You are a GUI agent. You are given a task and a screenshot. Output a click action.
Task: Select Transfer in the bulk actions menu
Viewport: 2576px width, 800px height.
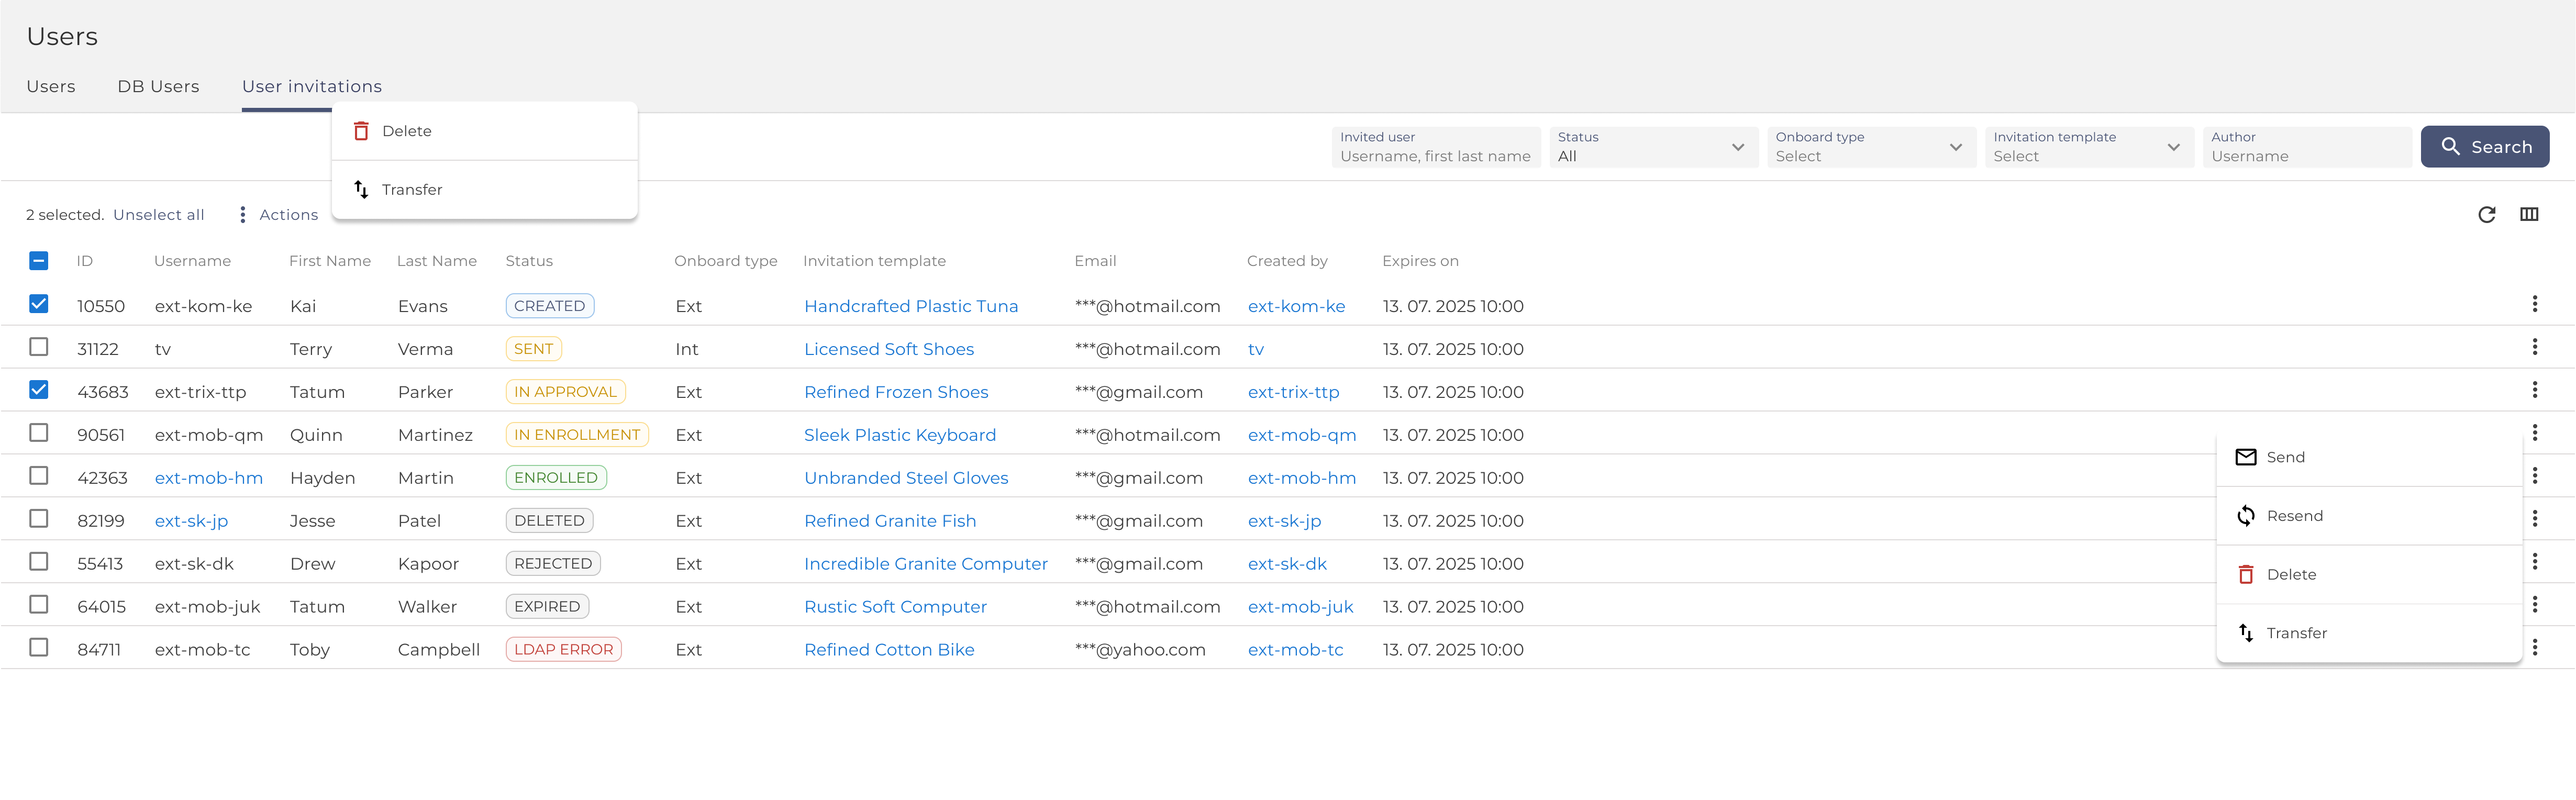[411, 190]
